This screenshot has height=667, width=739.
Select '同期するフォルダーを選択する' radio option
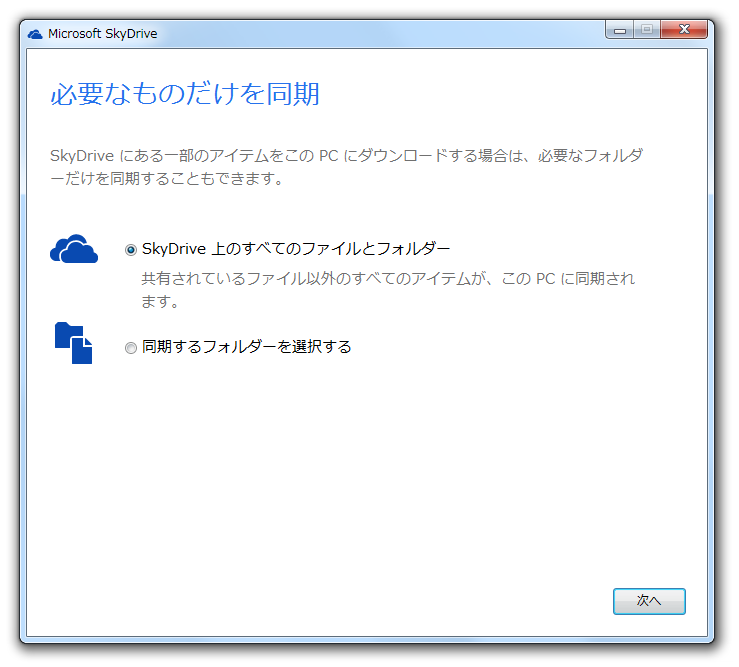tap(131, 348)
